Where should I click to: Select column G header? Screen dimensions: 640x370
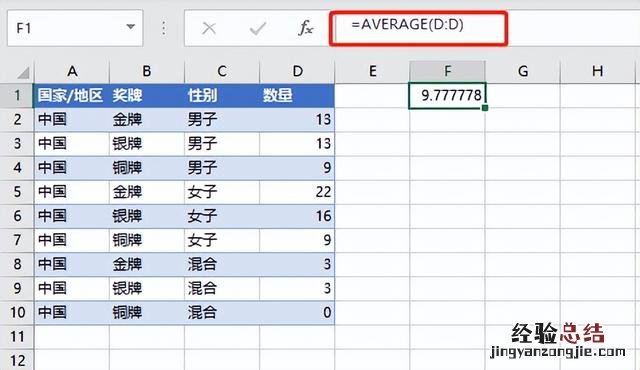coord(523,72)
